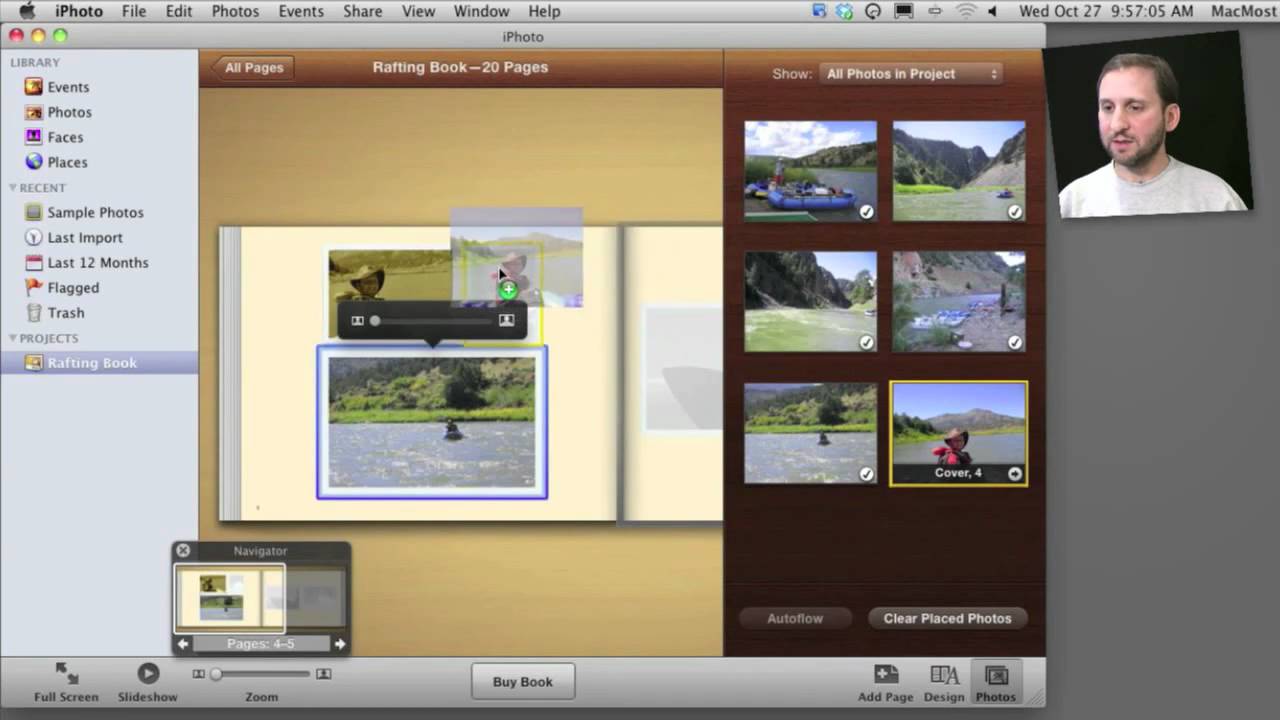Click the volume icon in menu bar
Image resolution: width=1280 pixels, height=720 pixels.
tap(992, 11)
